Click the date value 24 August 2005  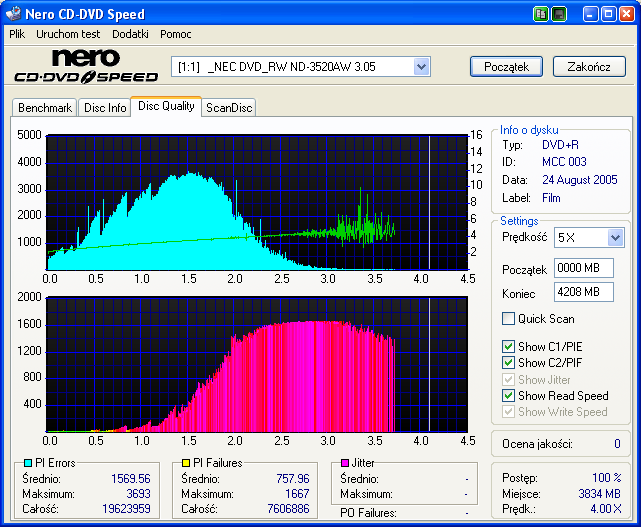coord(580,180)
